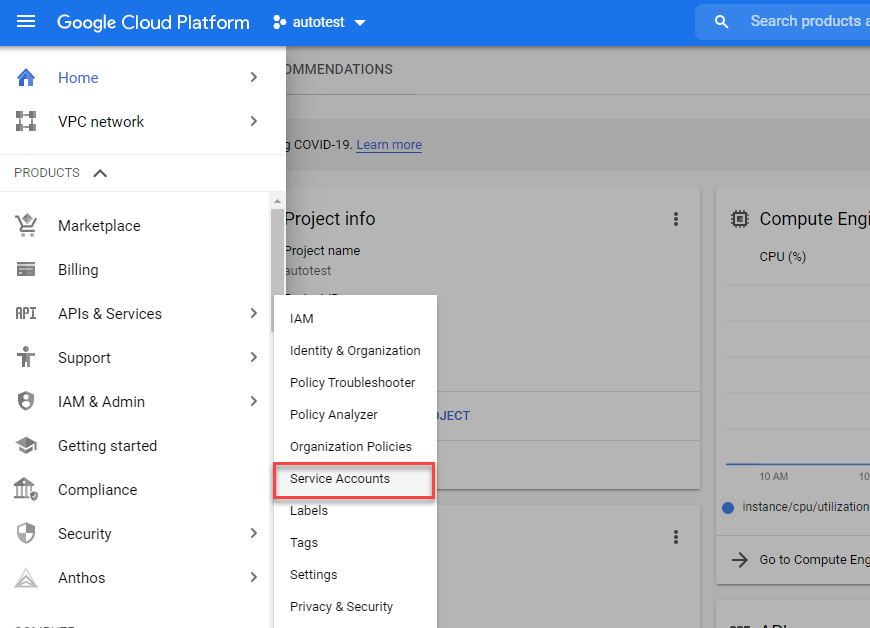Choose Policy Troubleshooter in the submenu

(x=352, y=383)
